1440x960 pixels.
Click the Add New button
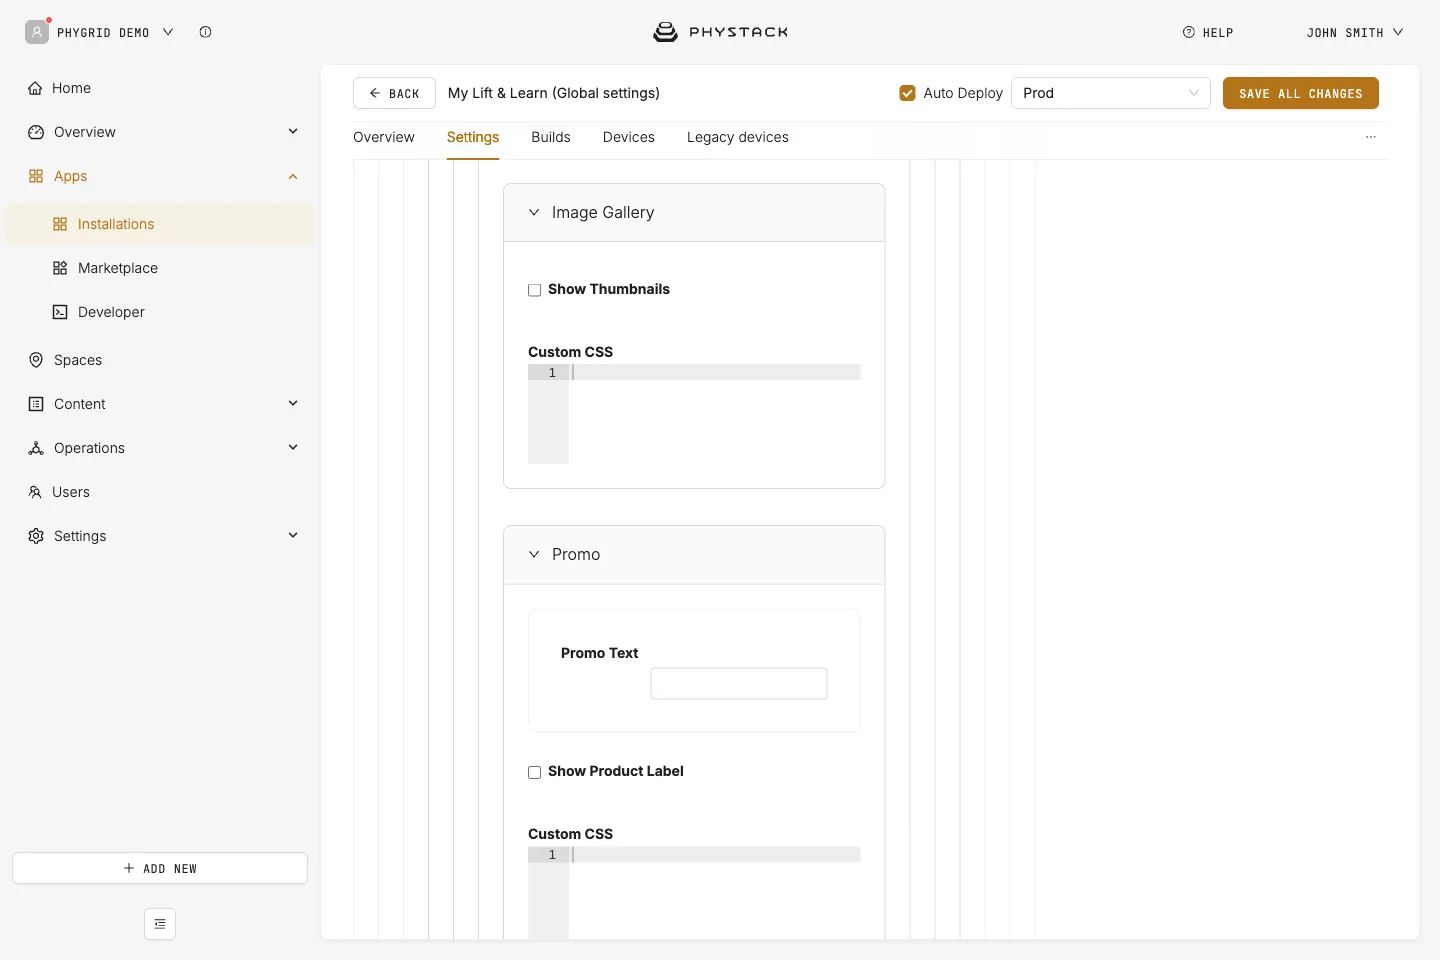[x=160, y=868]
